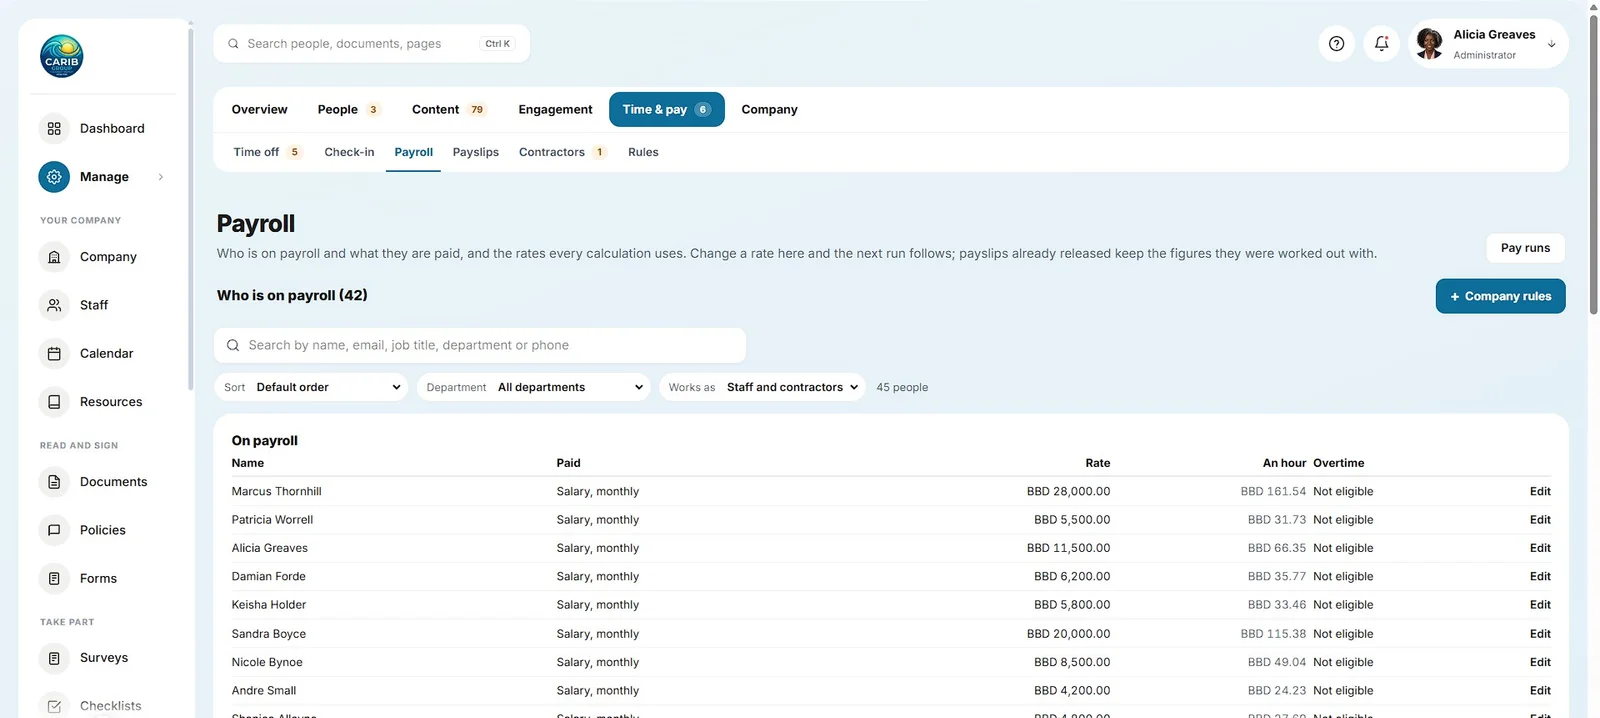Open the Sort order dropdown
Viewport: 1600px width, 718px height.
tap(311, 387)
